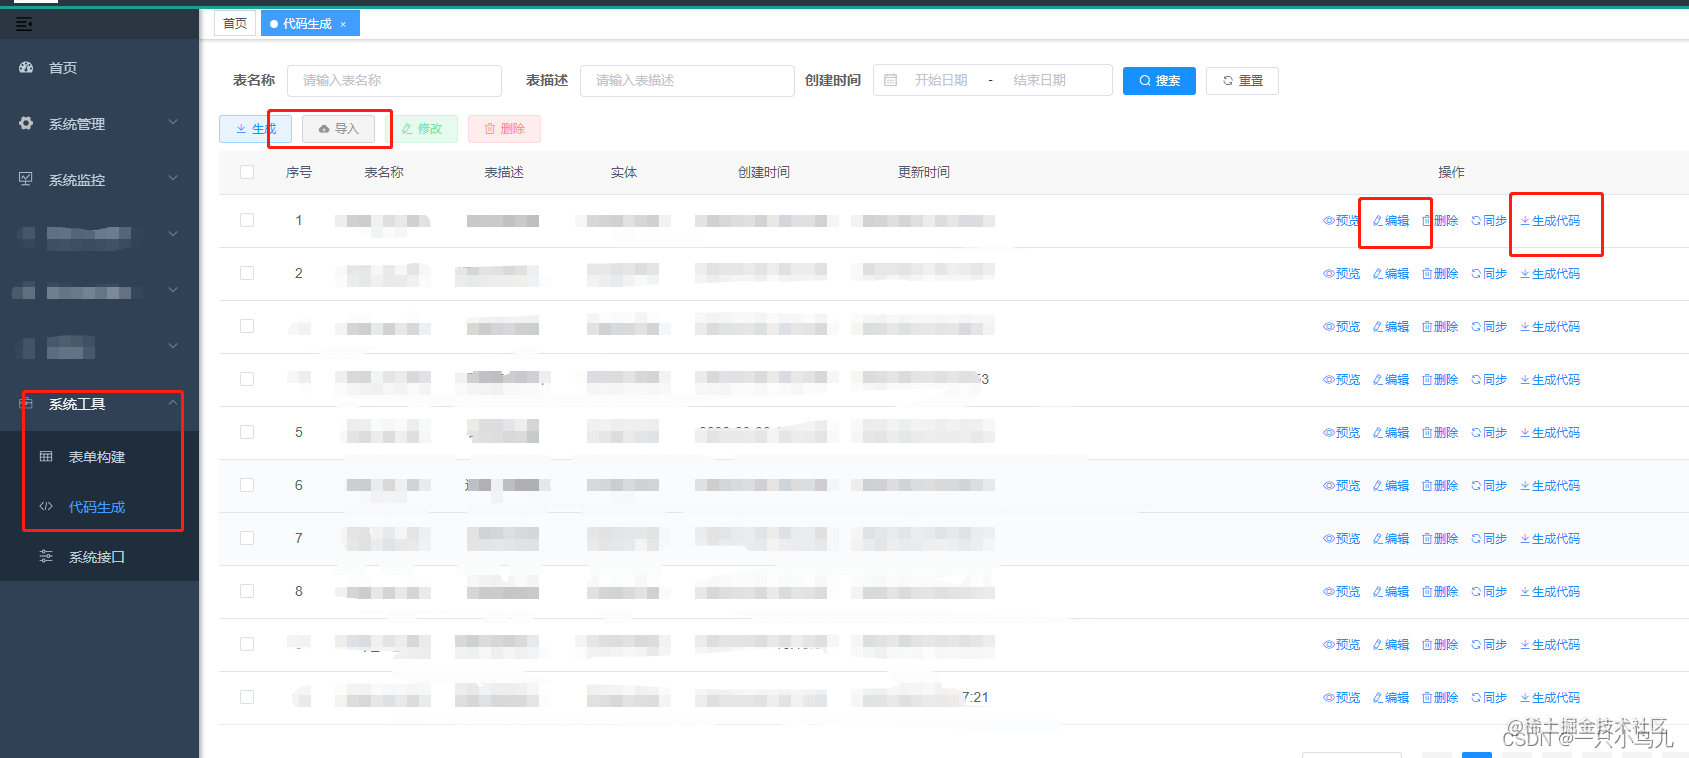The image size is (1689, 758).
Task: Expand the 系统管理 menu
Action: coord(100,124)
